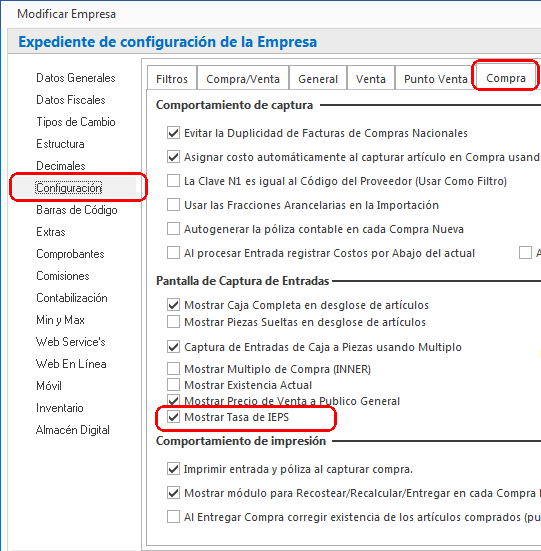This screenshot has height=551, width=541.
Task: Enable Usar las Fracciones Arancelarias checkbox
Action: point(174,205)
